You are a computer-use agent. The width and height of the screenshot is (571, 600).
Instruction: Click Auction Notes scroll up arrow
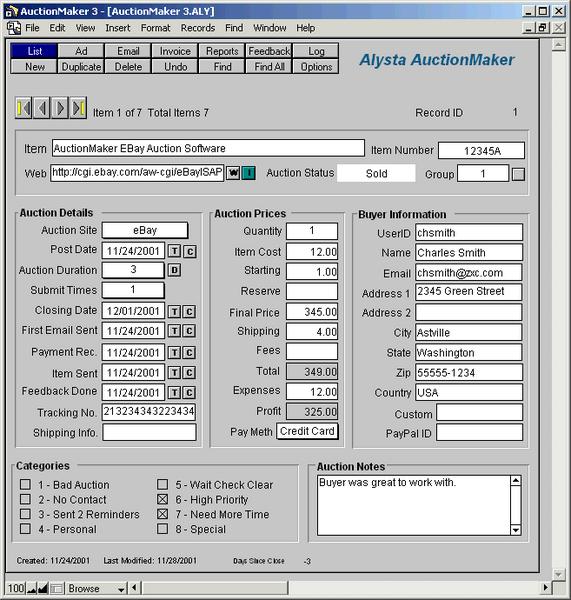pos(516,481)
